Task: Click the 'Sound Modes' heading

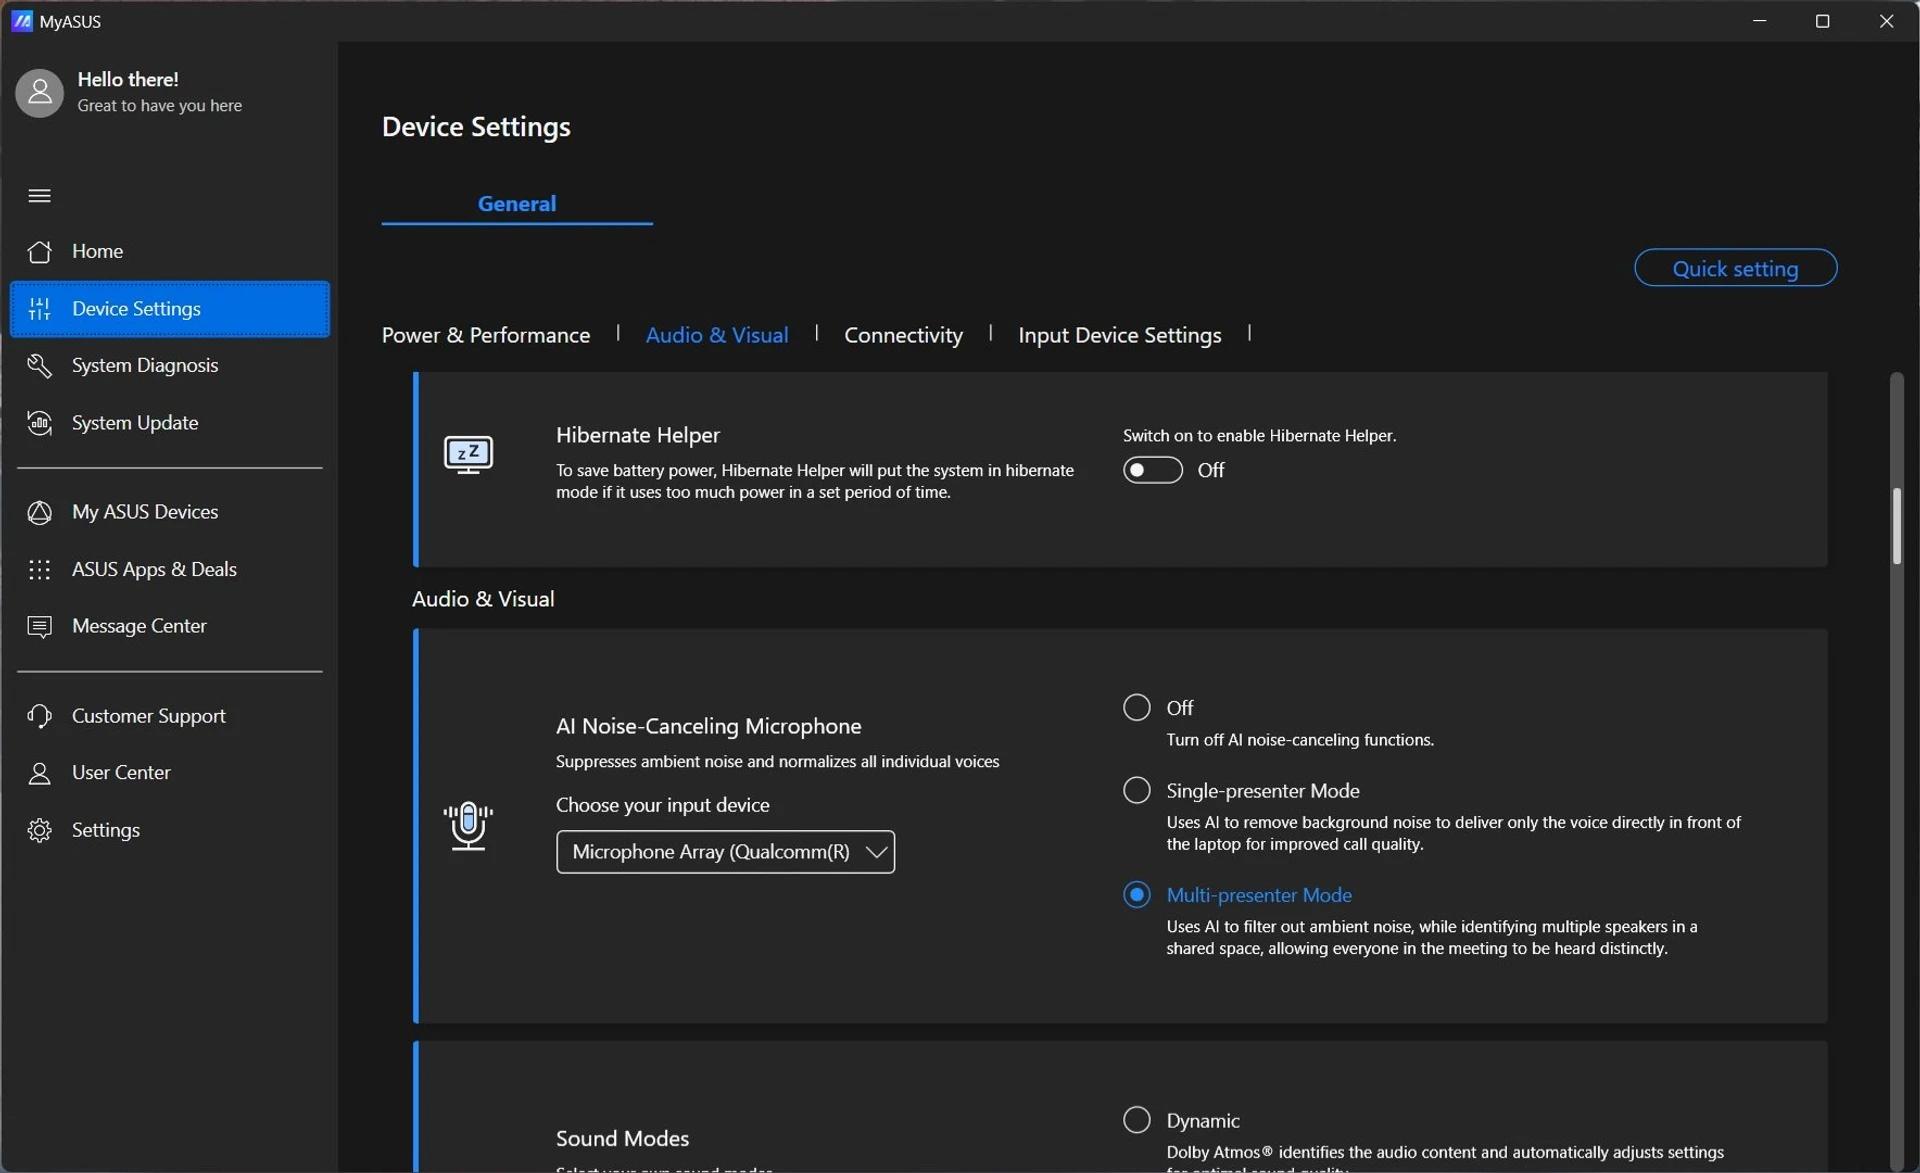Action: coord(622,1138)
